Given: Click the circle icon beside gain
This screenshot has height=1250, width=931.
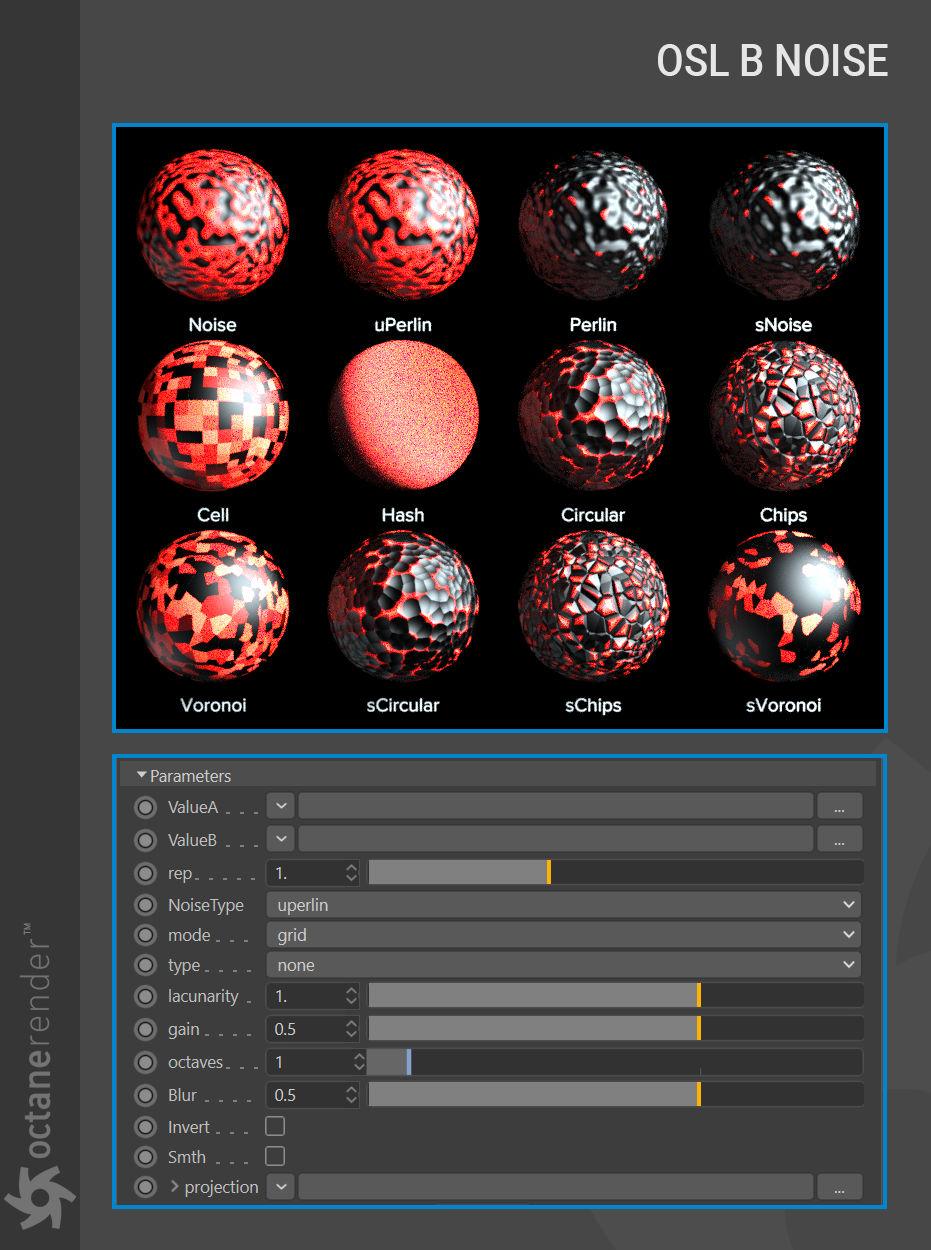Looking at the screenshot, I should tap(146, 1029).
